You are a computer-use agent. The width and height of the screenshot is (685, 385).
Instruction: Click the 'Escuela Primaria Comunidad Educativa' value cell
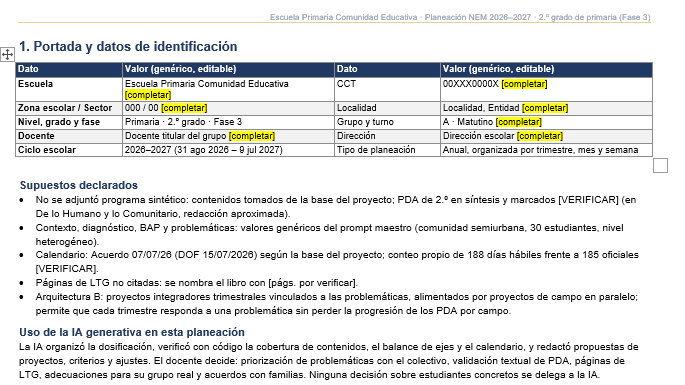[x=228, y=89]
